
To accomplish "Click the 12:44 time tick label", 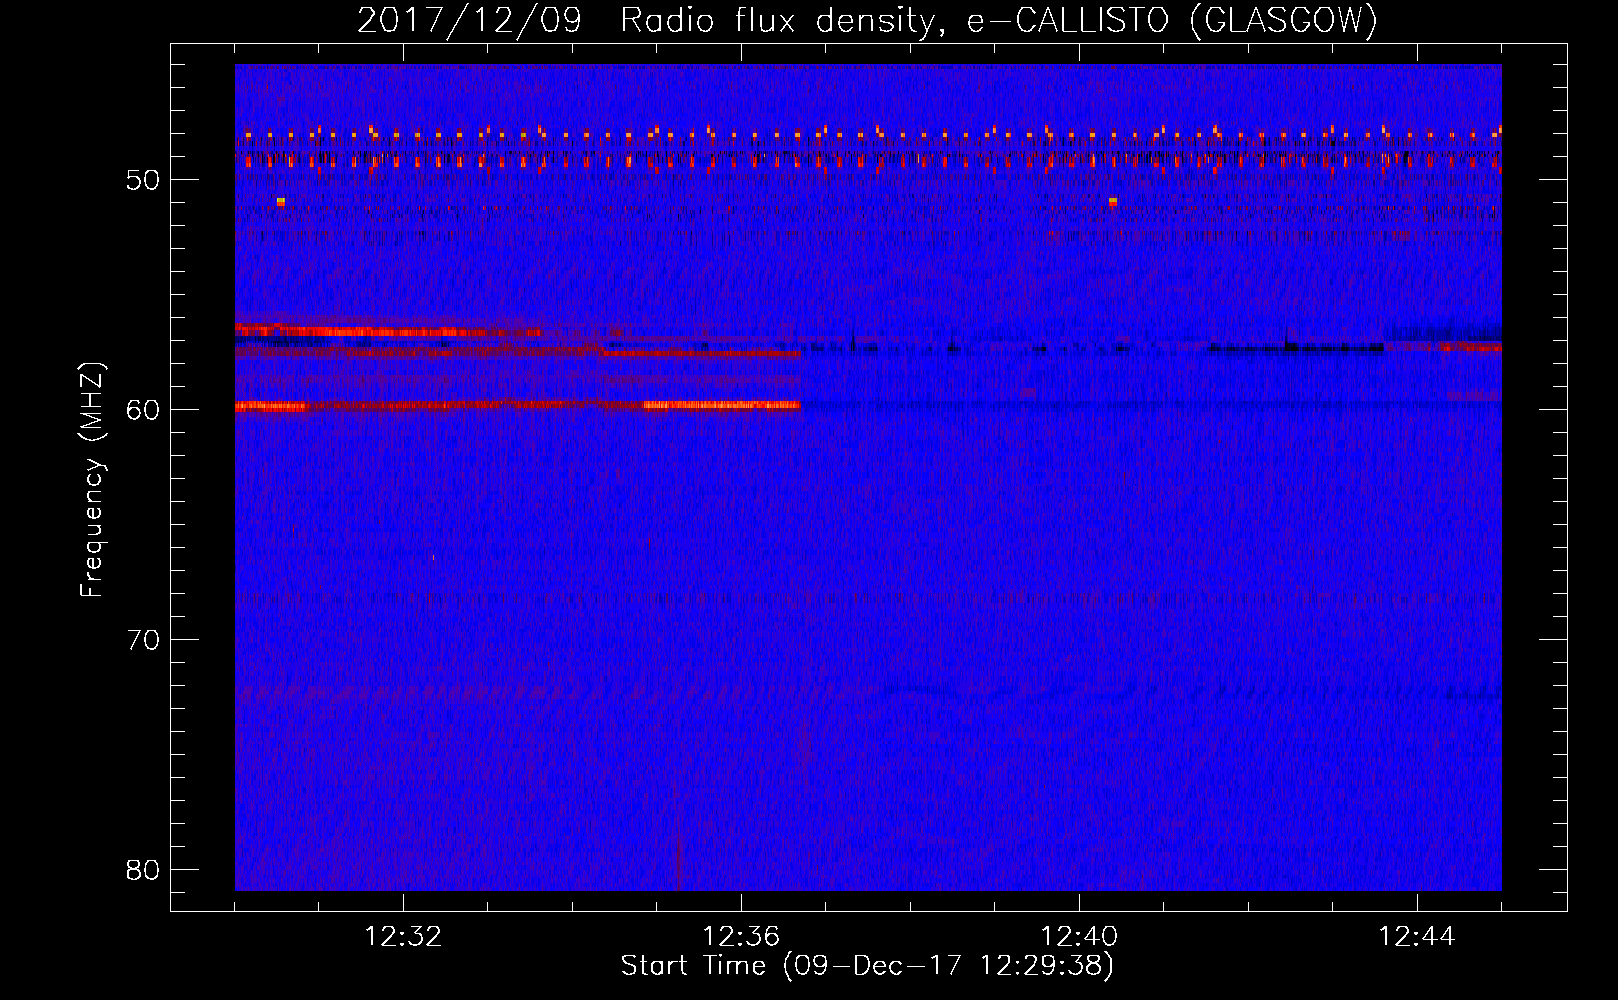I will click(x=1417, y=937).
